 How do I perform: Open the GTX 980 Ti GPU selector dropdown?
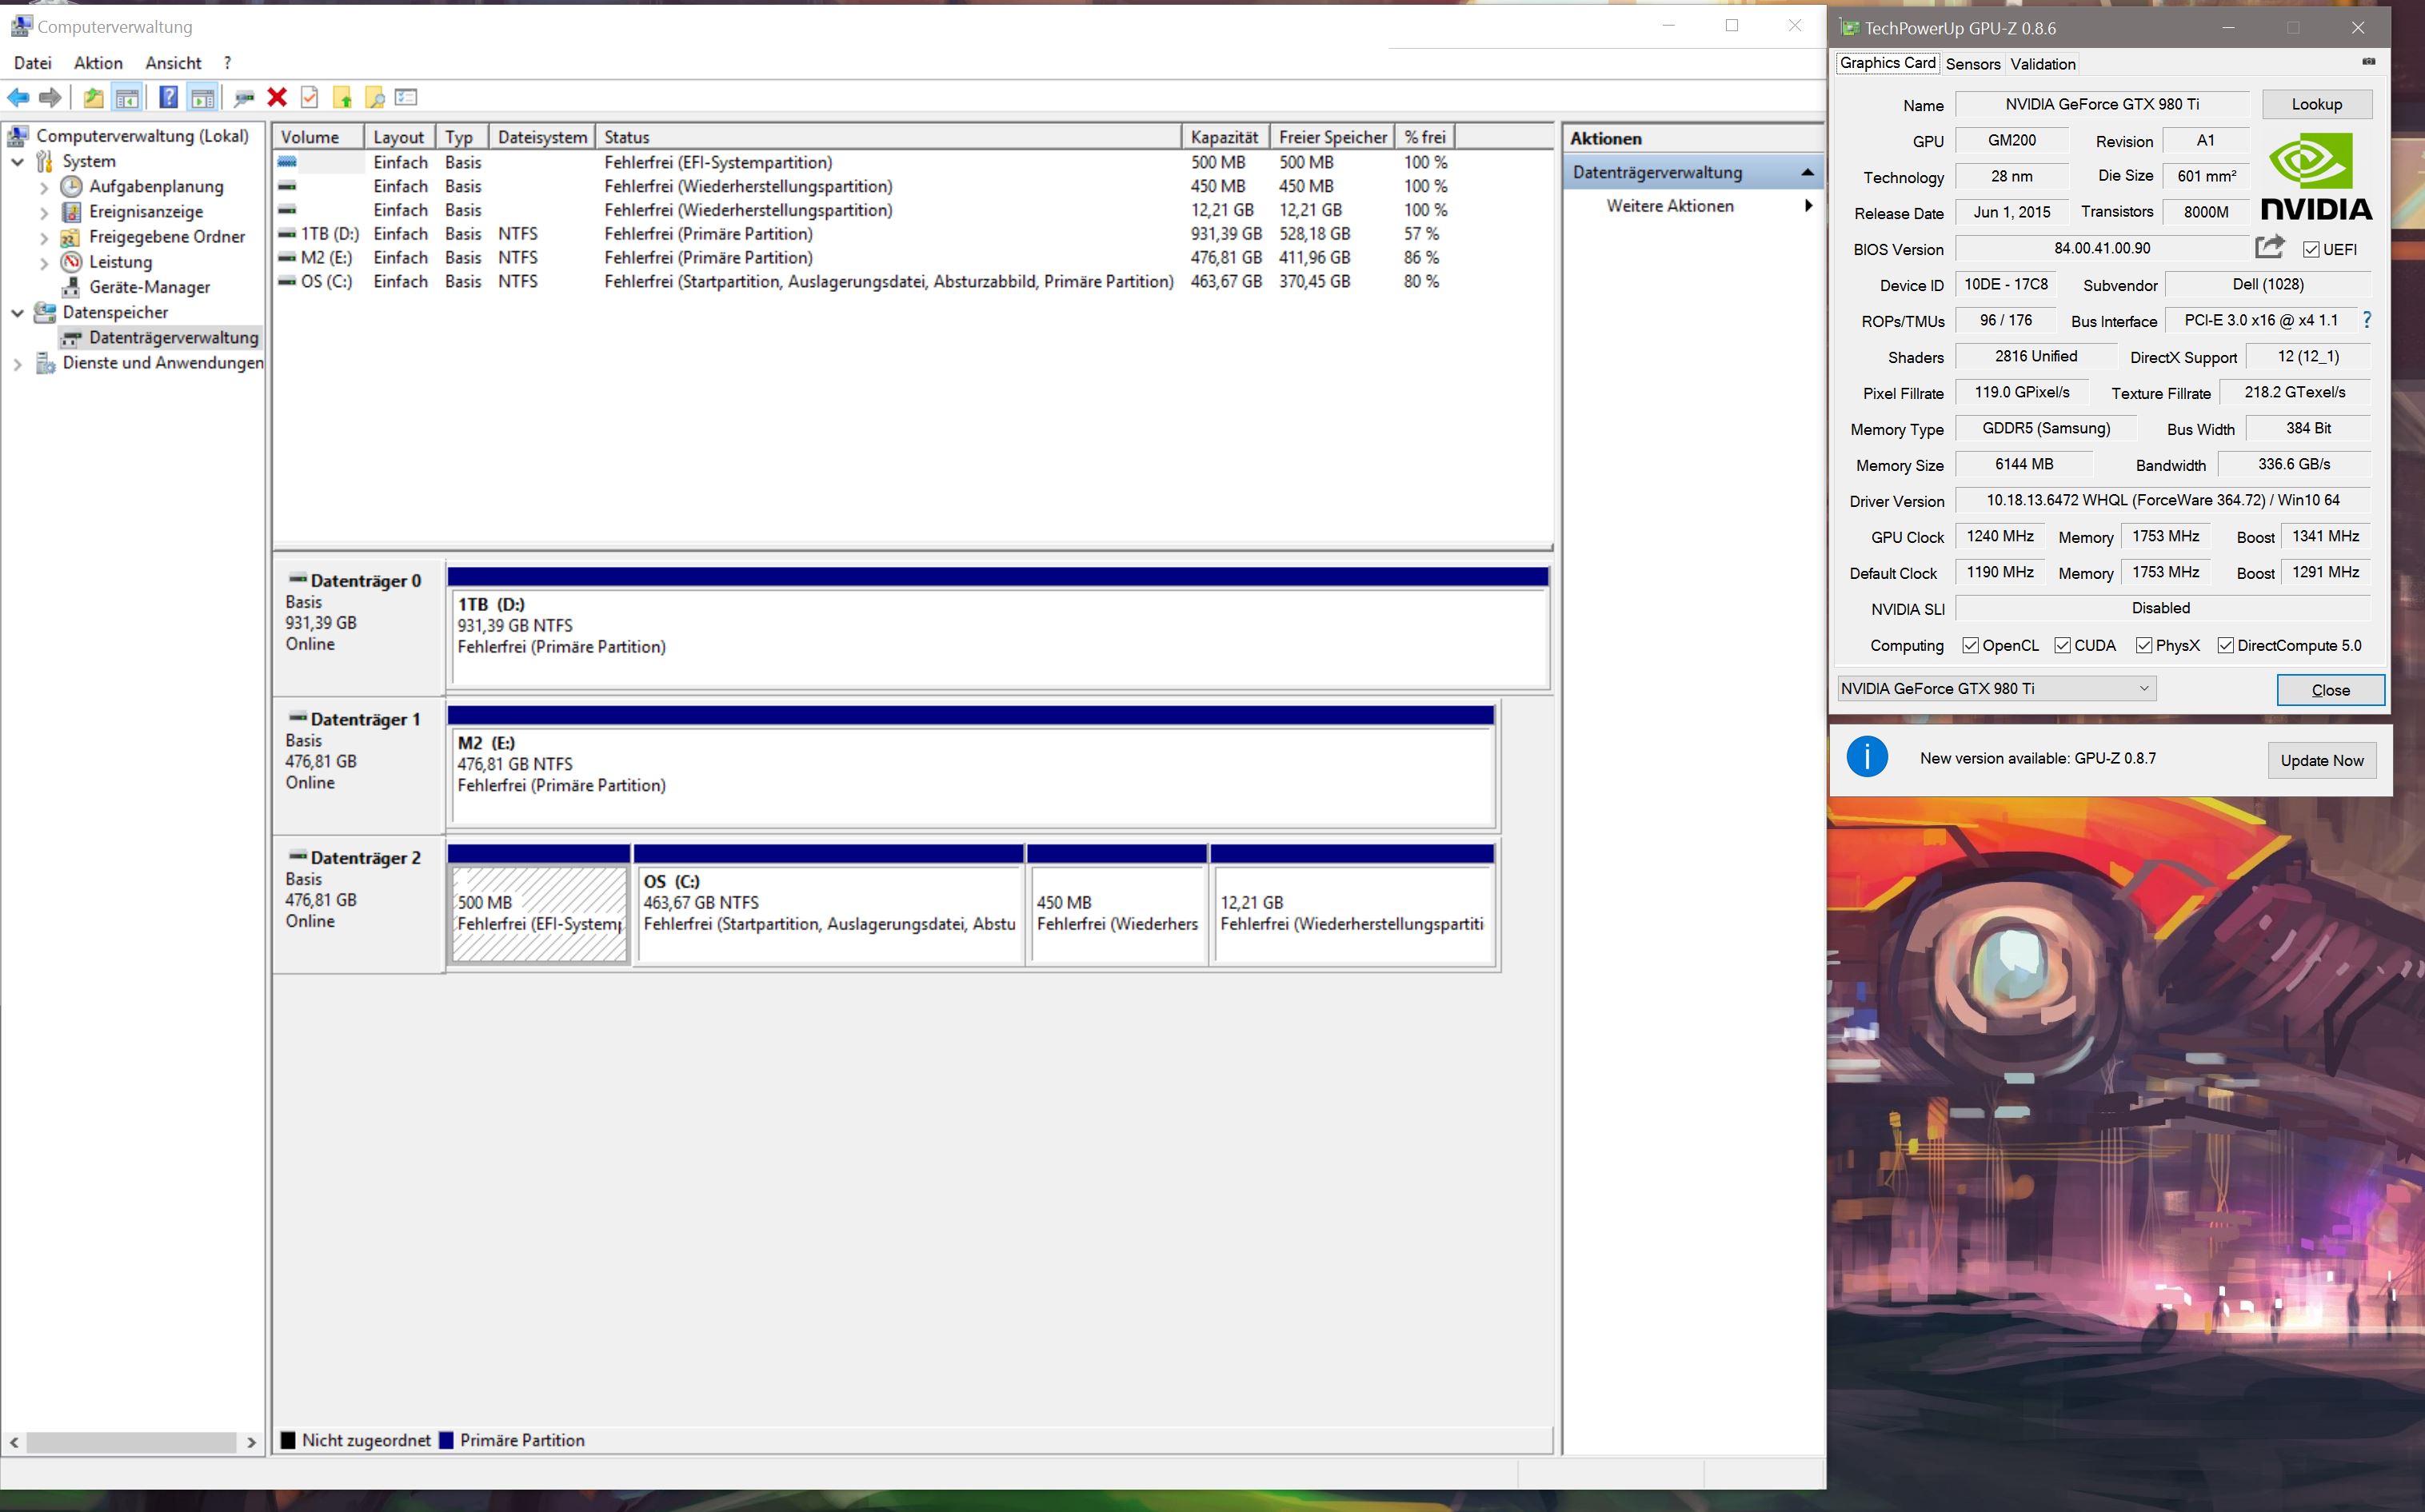tap(1996, 688)
